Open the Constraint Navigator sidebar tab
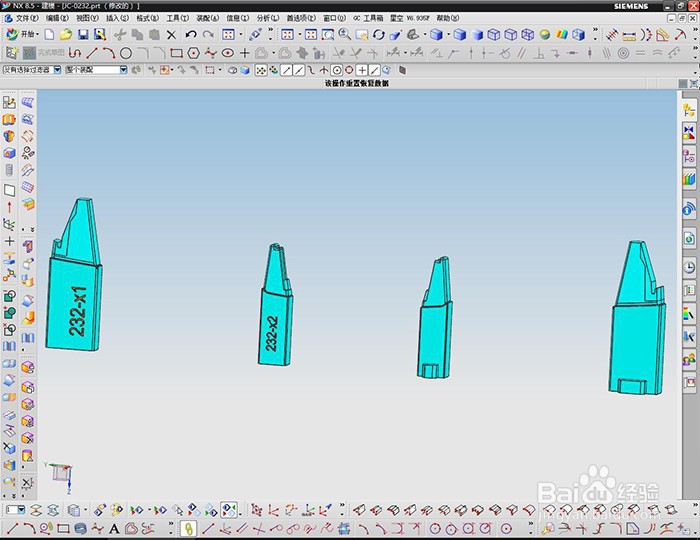Viewport: 700px width, 540px height. 689,133
